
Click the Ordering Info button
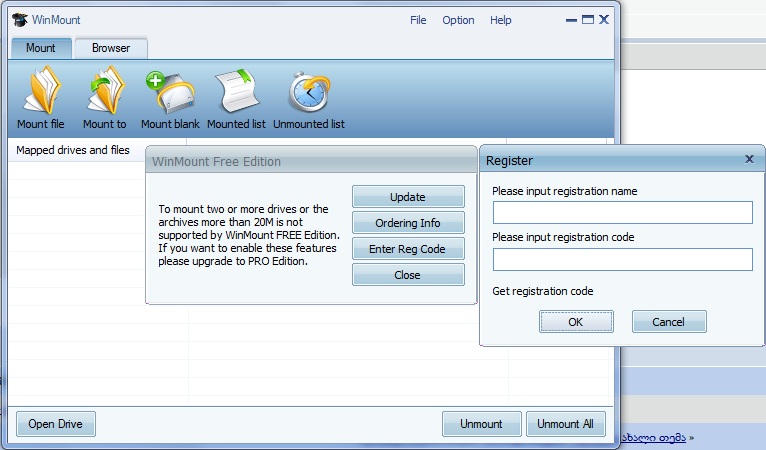(x=408, y=223)
